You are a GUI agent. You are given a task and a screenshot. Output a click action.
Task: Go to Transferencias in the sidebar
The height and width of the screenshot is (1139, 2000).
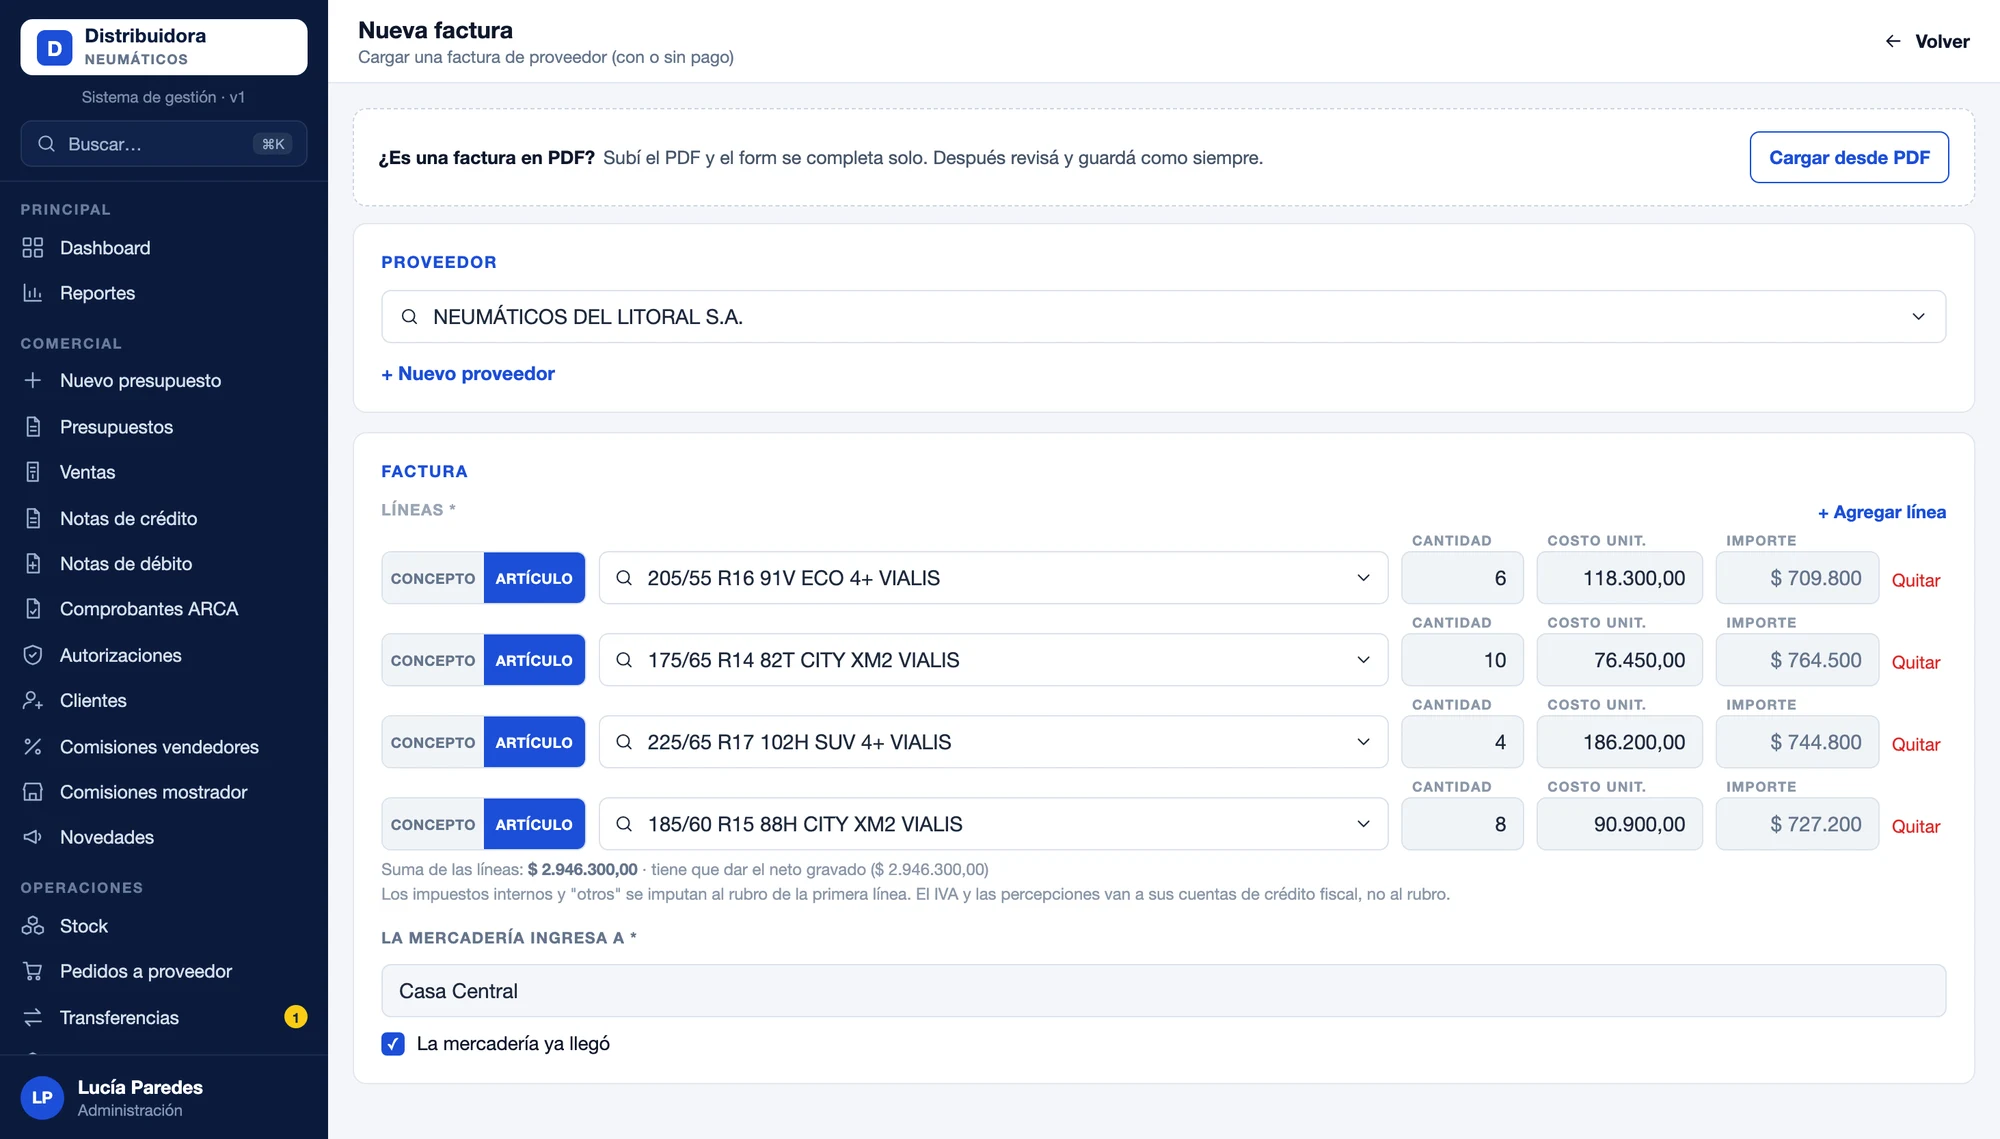point(163,1018)
